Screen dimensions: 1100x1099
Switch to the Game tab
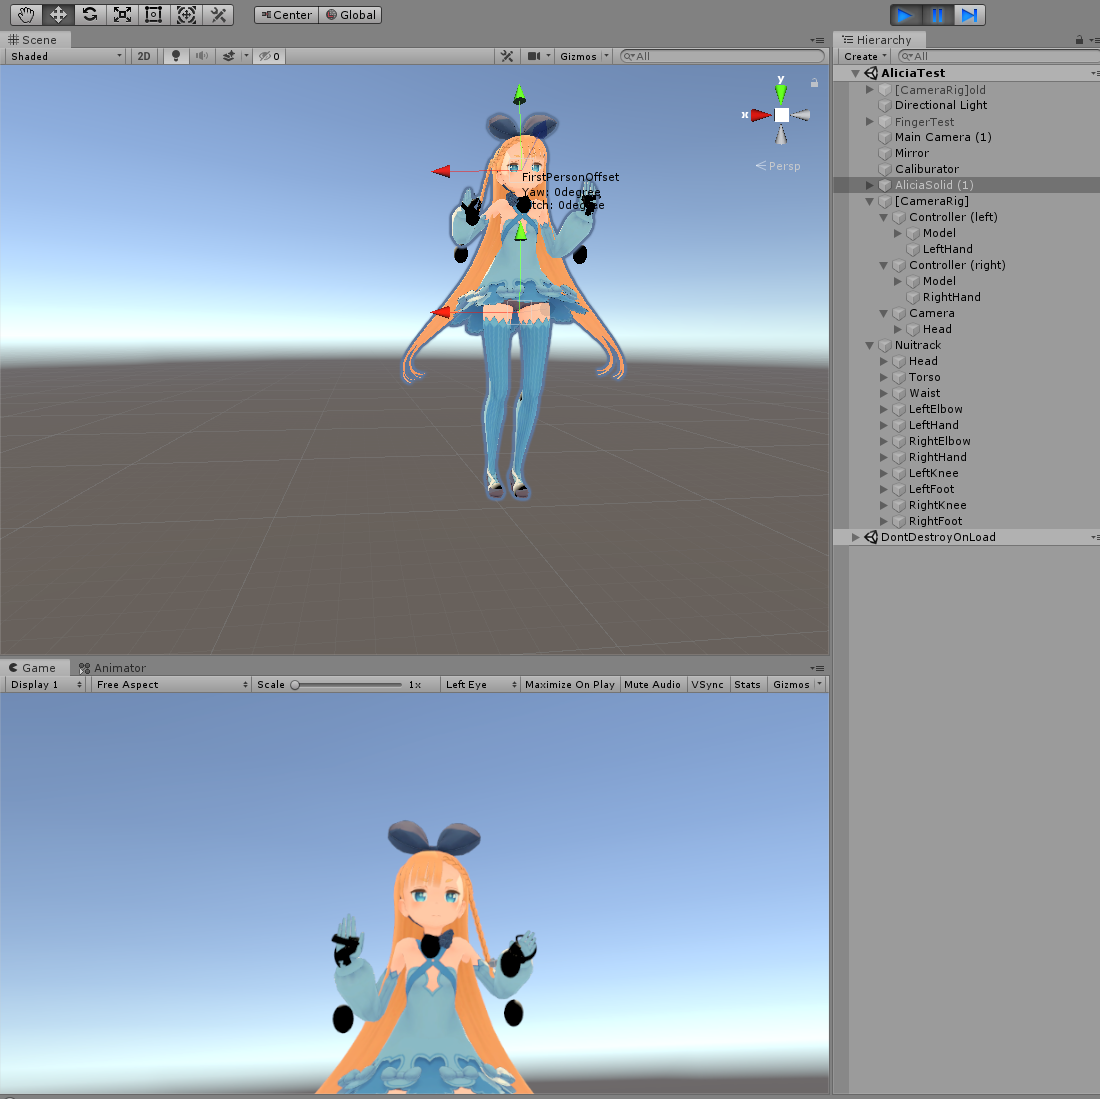[x=33, y=668]
